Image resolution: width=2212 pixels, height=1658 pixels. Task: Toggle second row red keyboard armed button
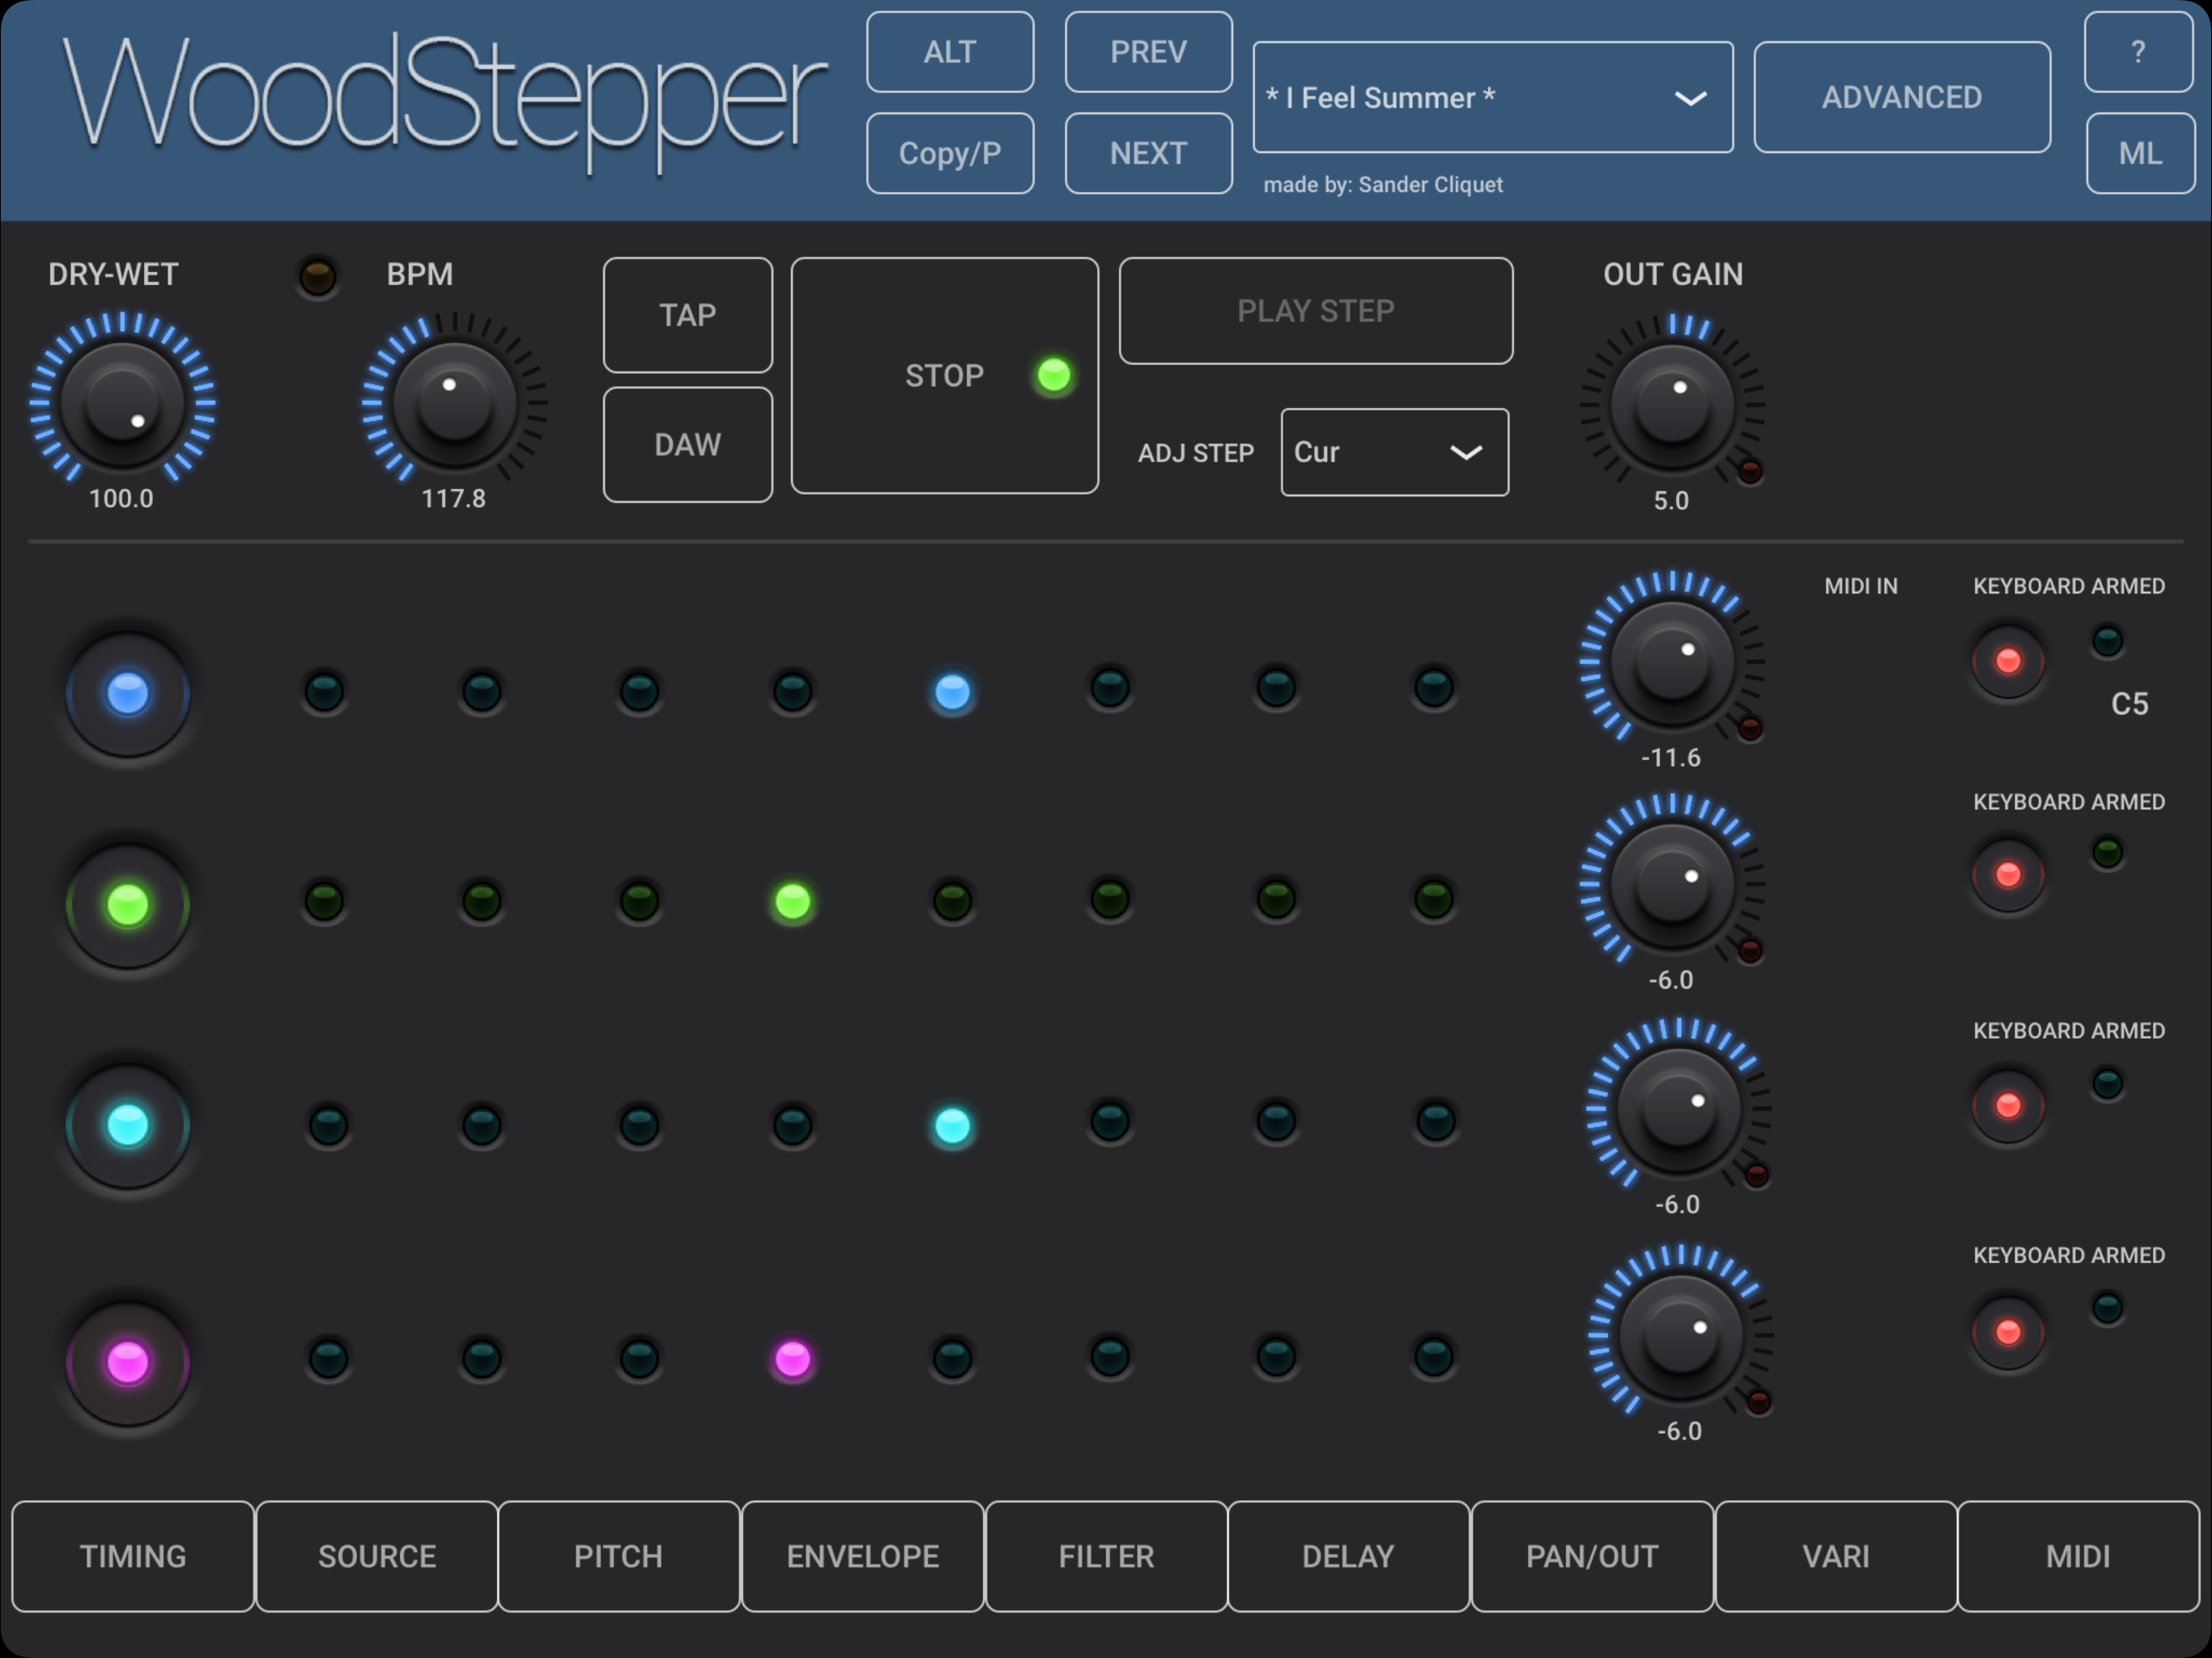coord(2007,875)
